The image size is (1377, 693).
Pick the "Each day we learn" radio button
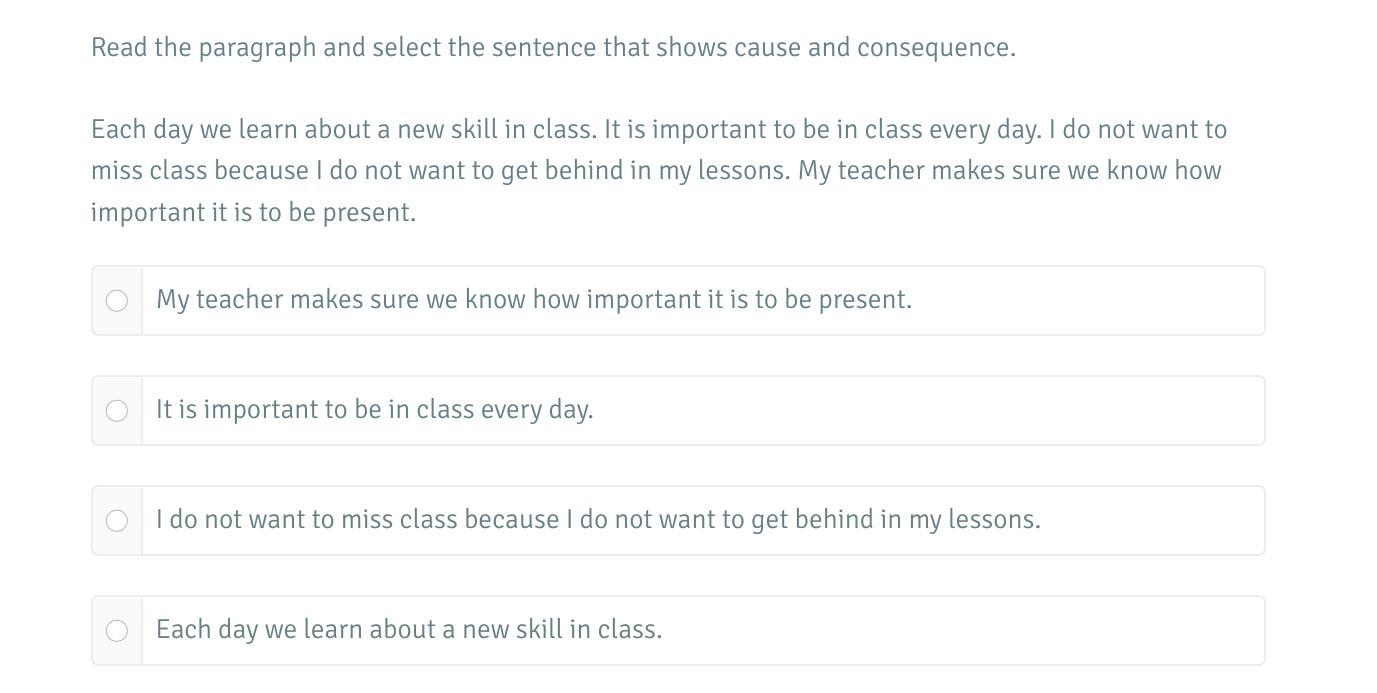click(x=117, y=631)
